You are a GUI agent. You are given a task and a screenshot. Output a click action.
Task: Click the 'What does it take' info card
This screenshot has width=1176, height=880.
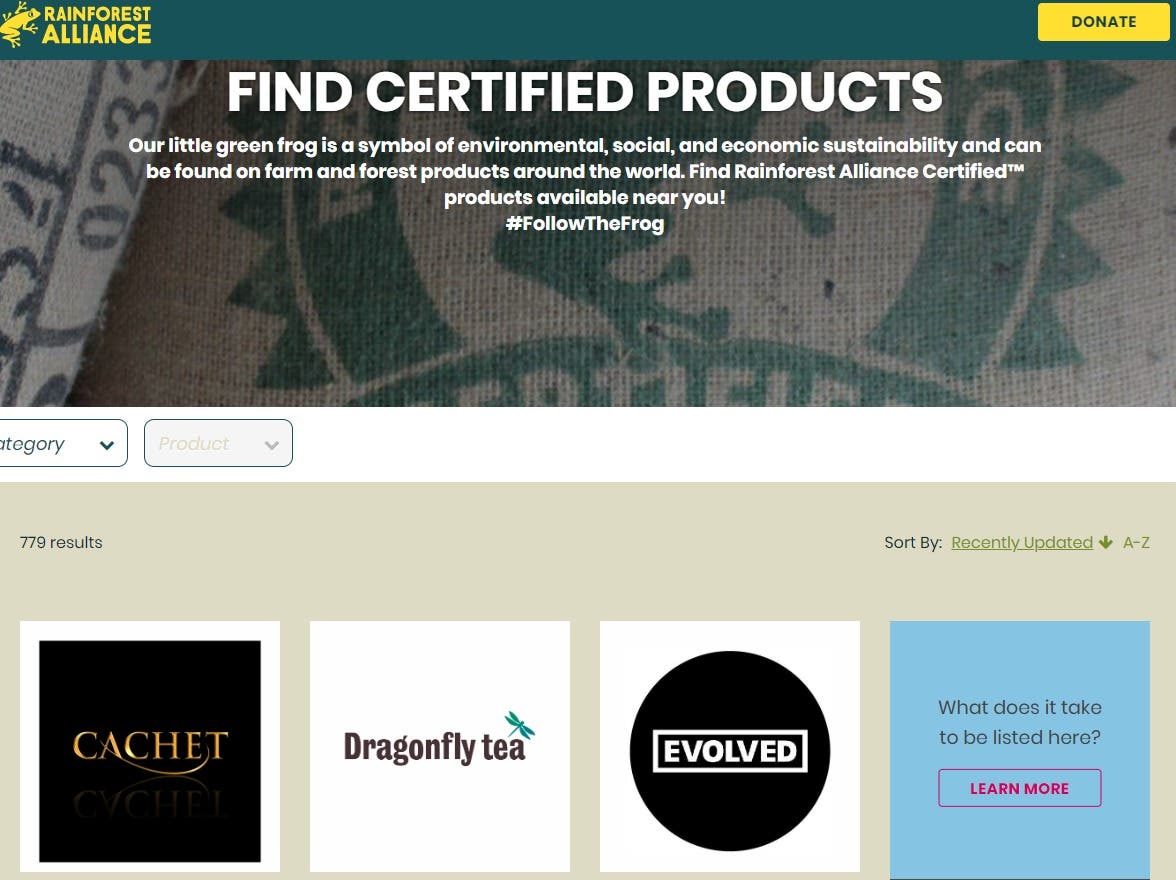(x=1019, y=750)
